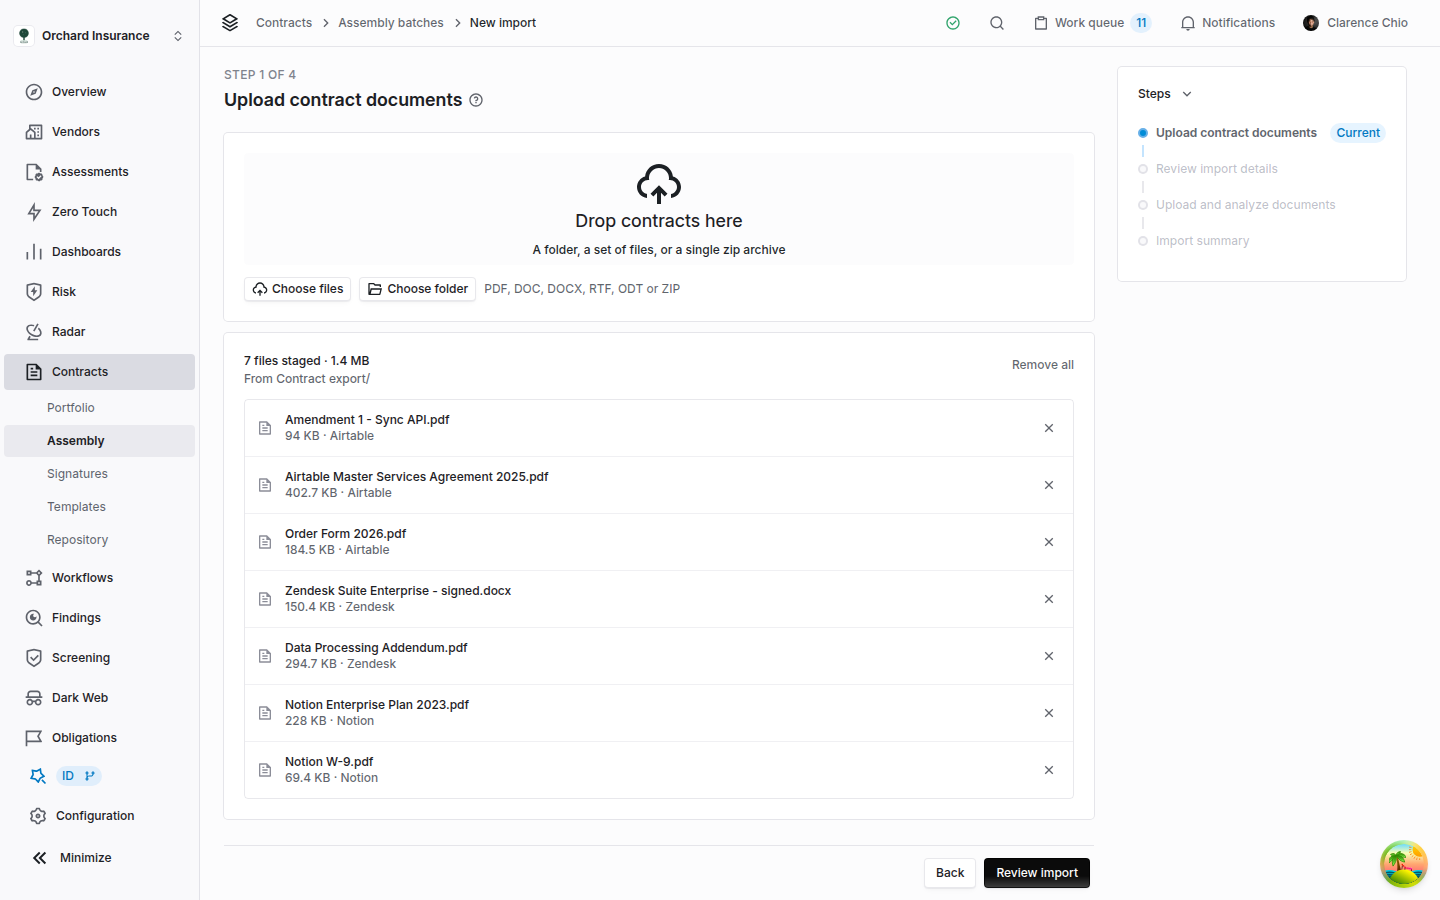Open the Repository sub-item
The height and width of the screenshot is (900, 1440).
[x=99, y=540]
